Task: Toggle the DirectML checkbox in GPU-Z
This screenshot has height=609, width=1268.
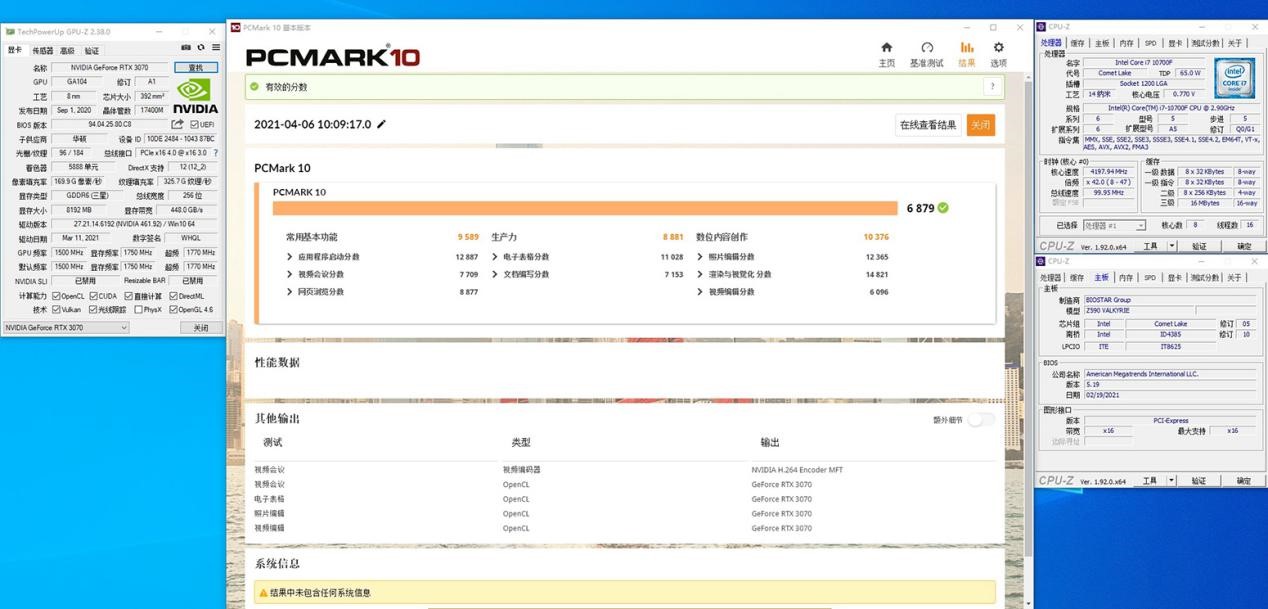Action: [174, 296]
